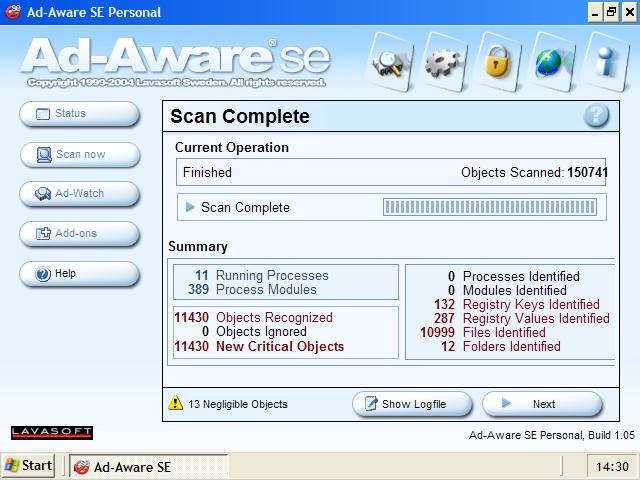
Task: Click '13 Negligible Objects' text
Action: pyautogui.click(x=238, y=404)
